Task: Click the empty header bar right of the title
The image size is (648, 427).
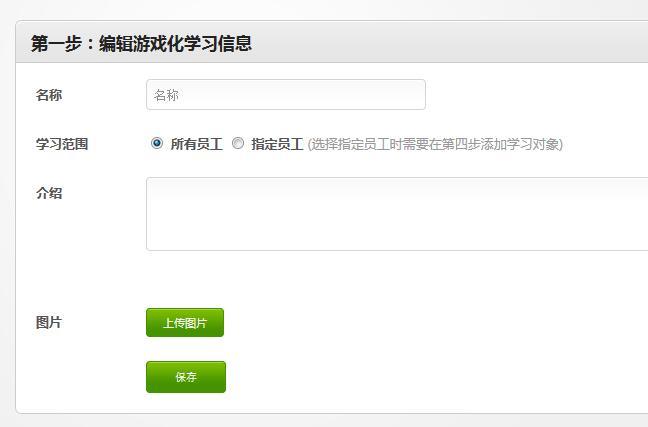Action: [x=450, y=43]
